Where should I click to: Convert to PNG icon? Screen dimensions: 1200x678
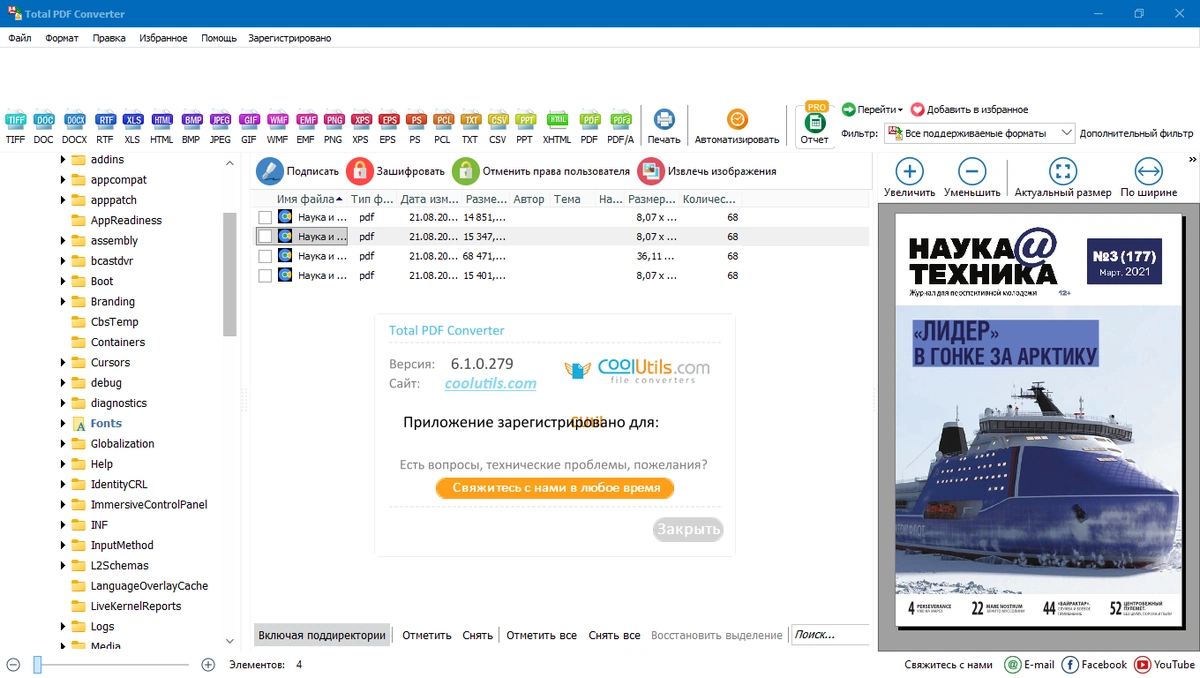pyautogui.click(x=333, y=126)
